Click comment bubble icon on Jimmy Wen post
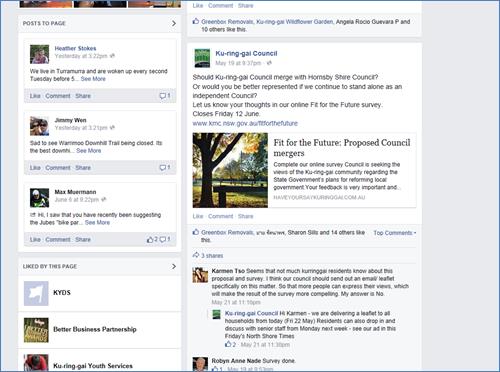This screenshot has width=500, height=372. (163, 168)
